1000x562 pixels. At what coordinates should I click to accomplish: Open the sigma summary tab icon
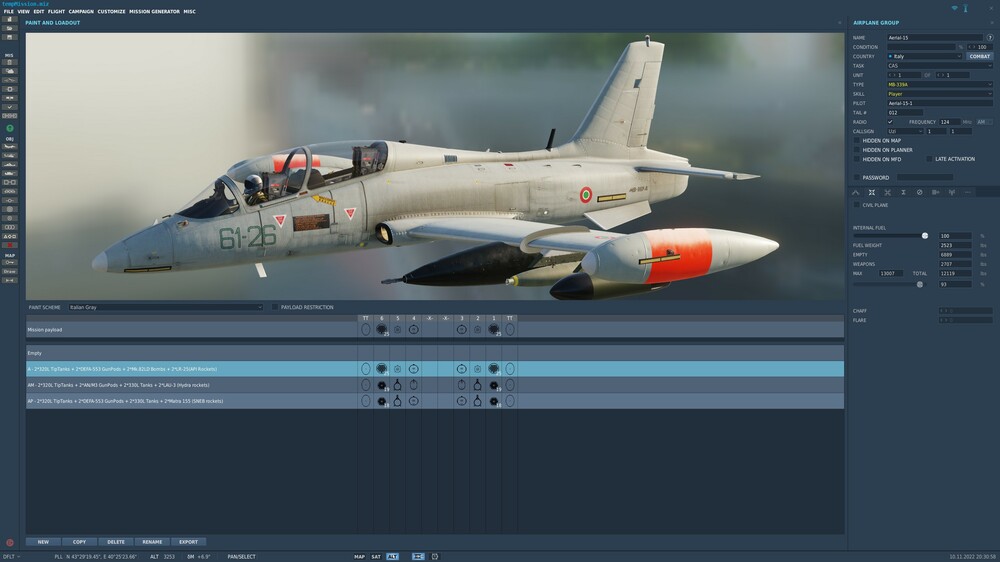(904, 193)
